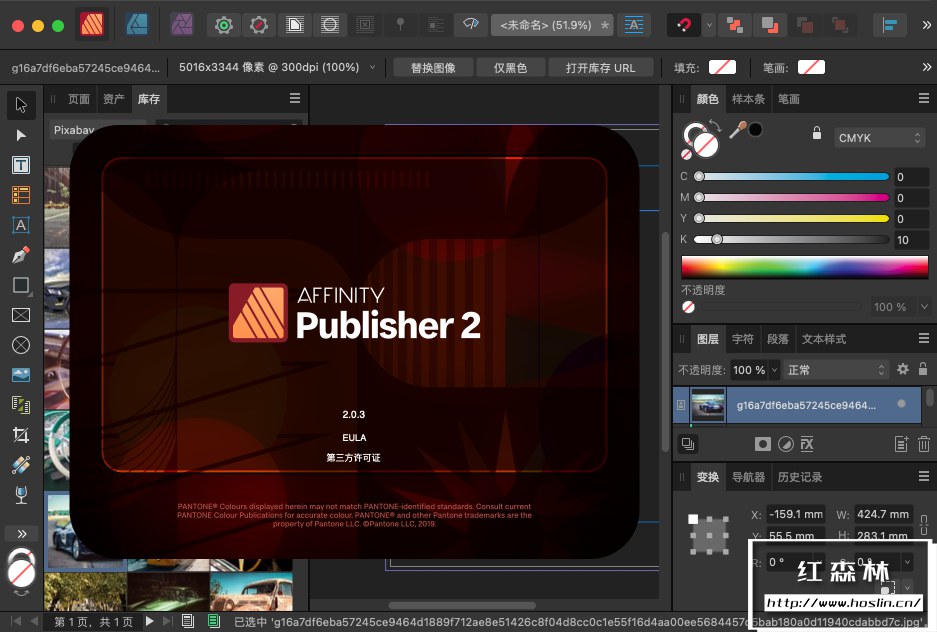
Task: Select the color picker eyedropper
Action: pos(737,129)
